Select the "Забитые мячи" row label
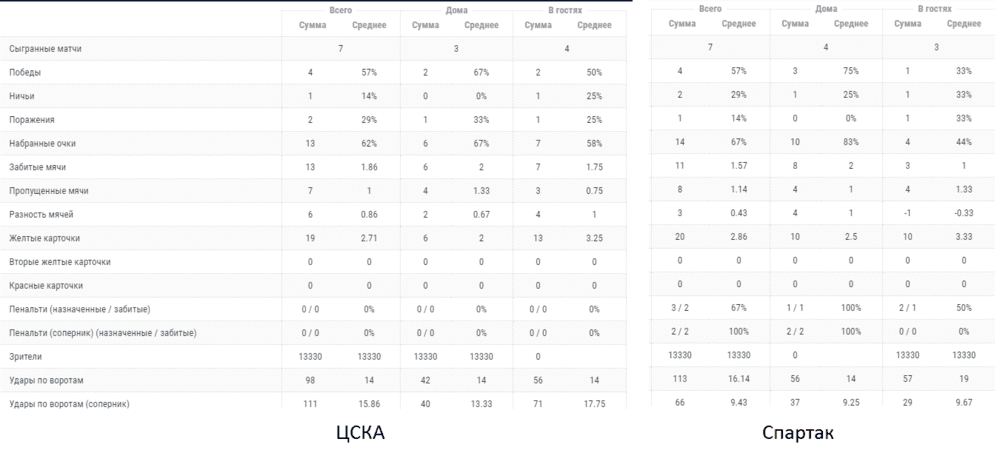This screenshot has width=1000, height=450. click(x=37, y=167)
